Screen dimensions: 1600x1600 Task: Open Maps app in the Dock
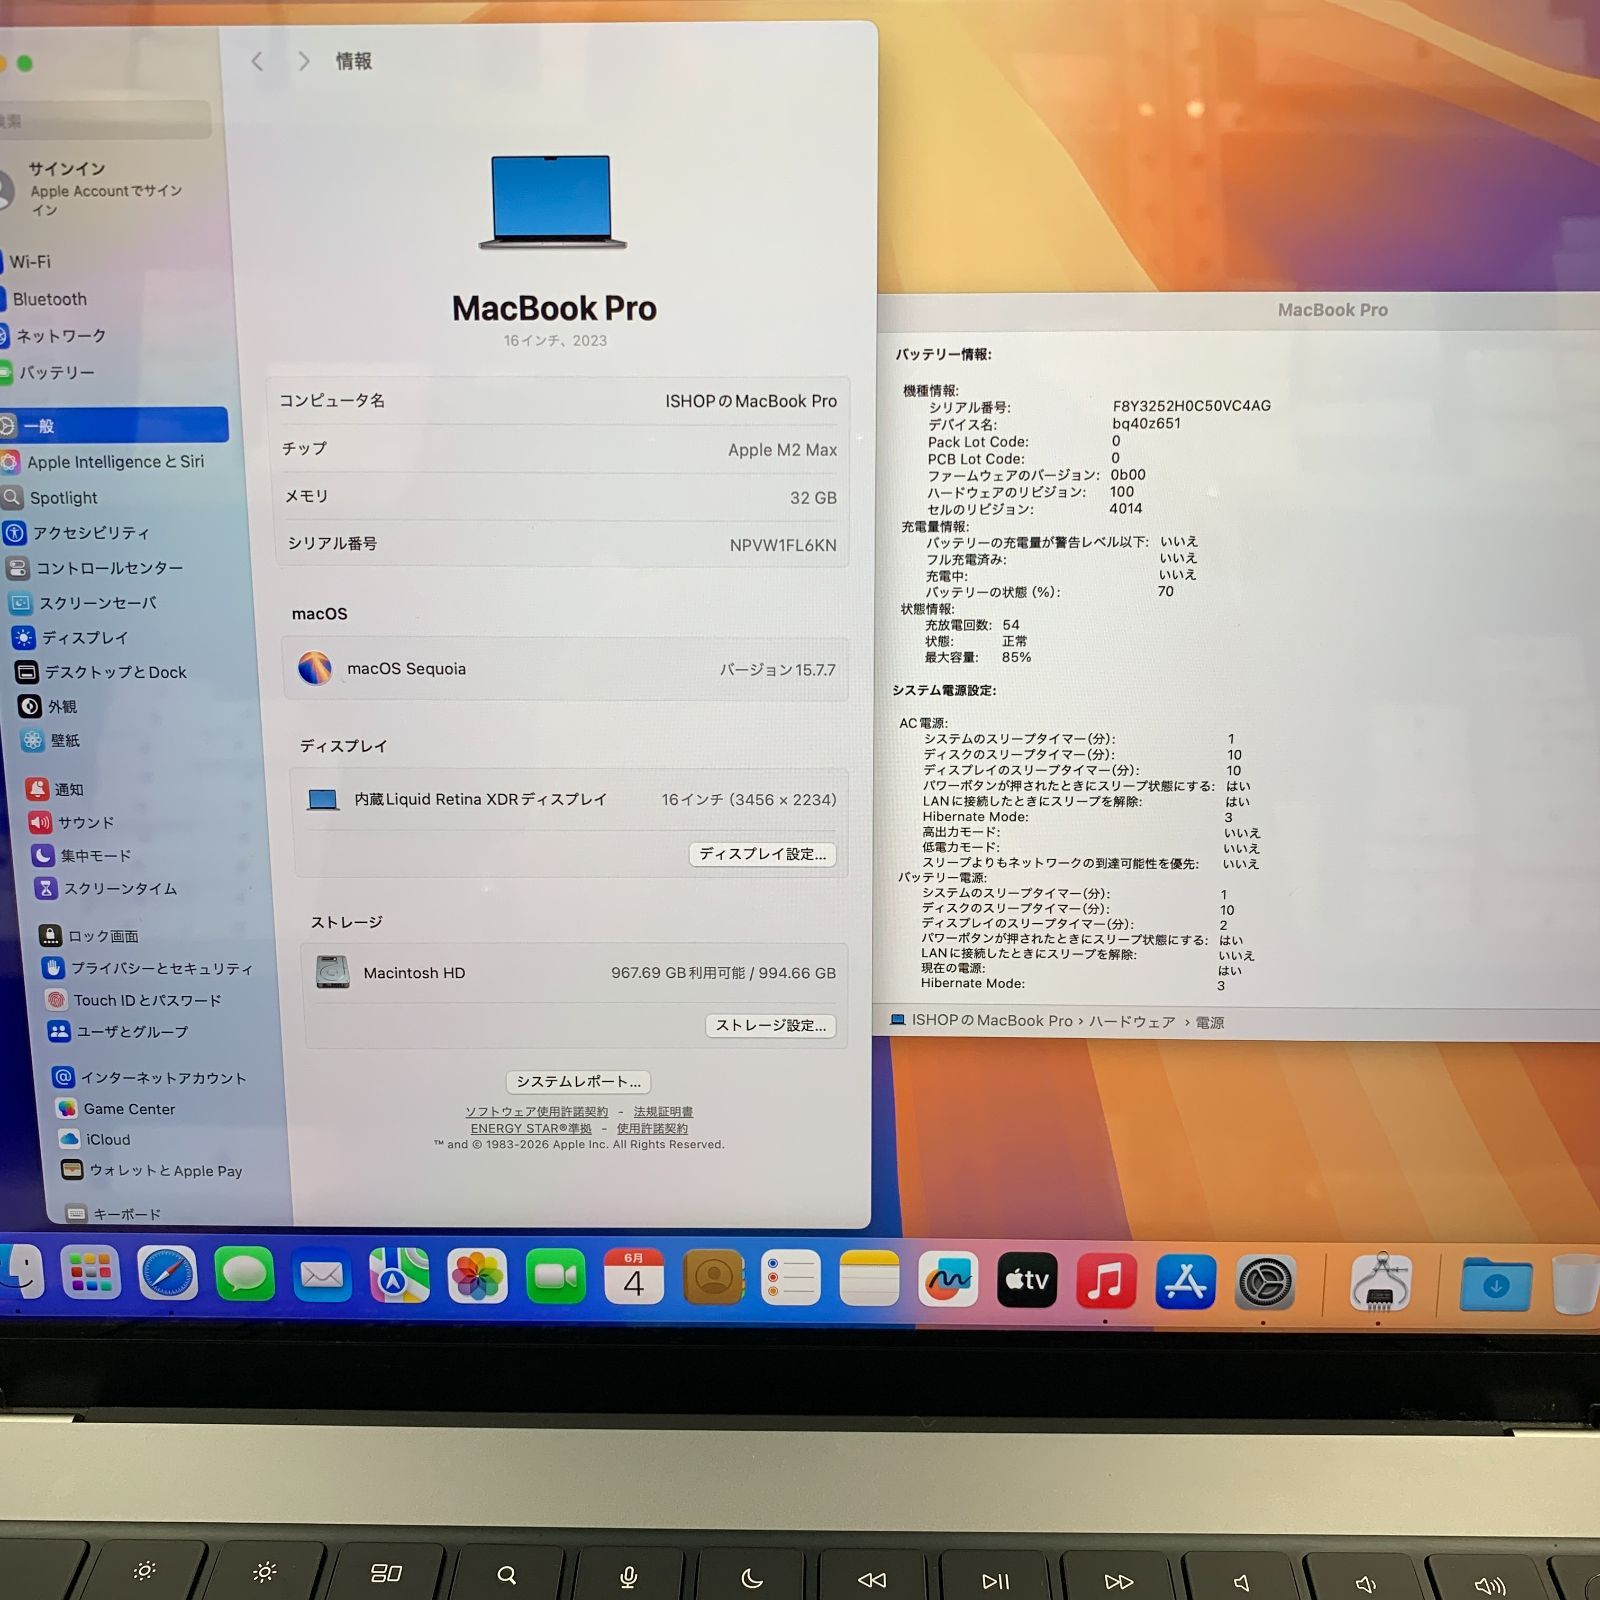pos(399,1276)
